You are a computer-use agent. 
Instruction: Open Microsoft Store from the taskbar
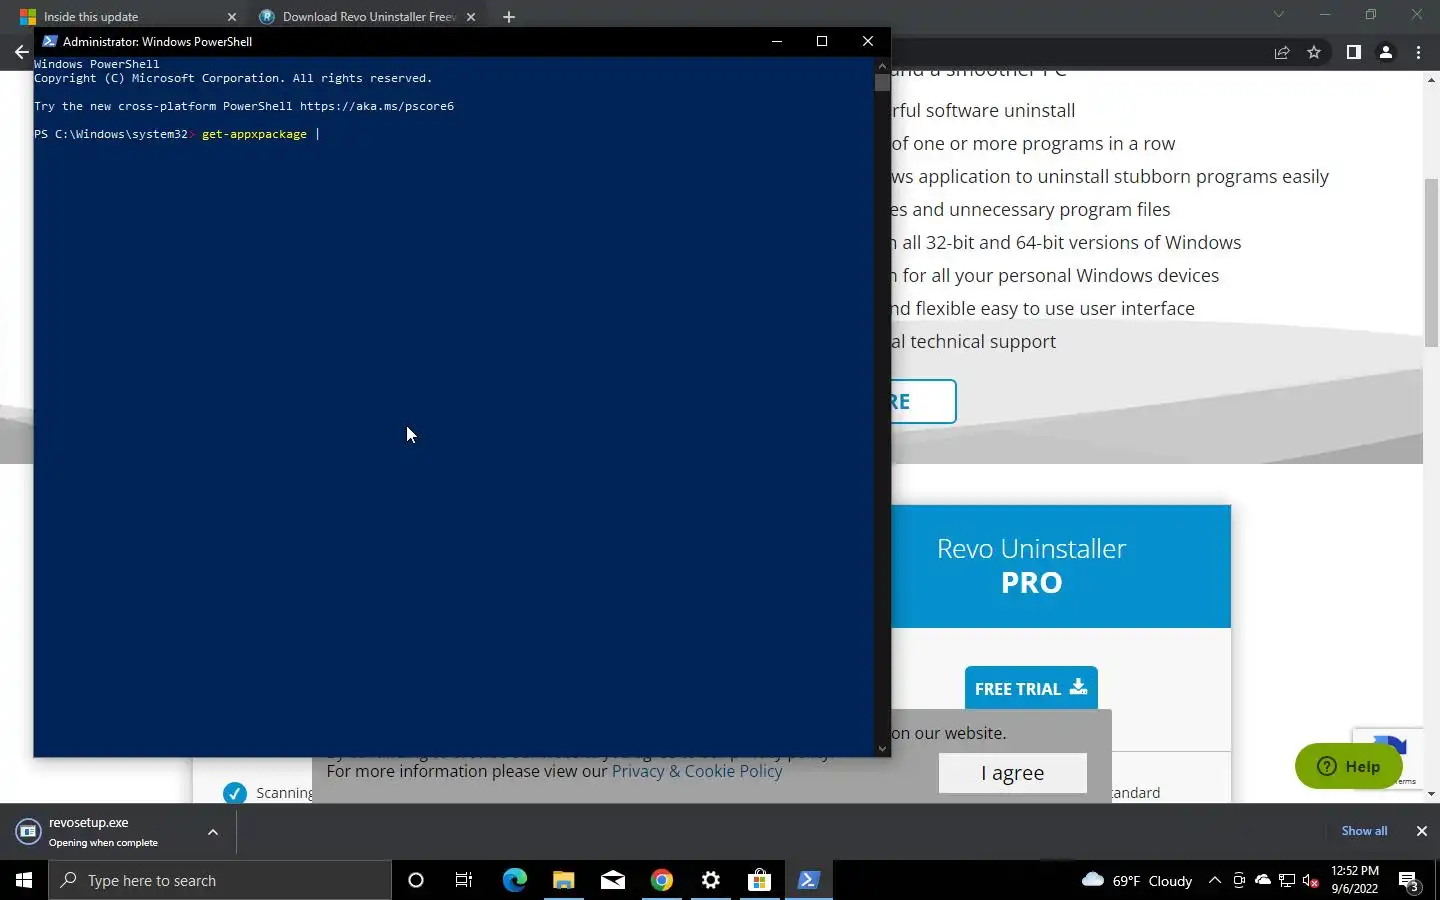click(x=759, y=880)
